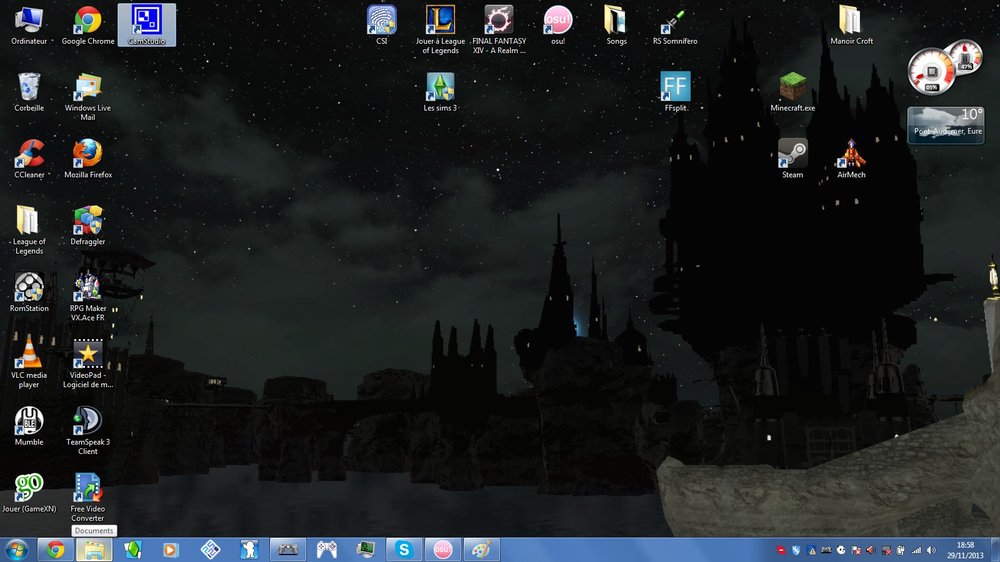The image size is (1000, 562).
Task: Open the Documents explorer taskbar button
Action: pyautogui.click(x=94, y=550)
